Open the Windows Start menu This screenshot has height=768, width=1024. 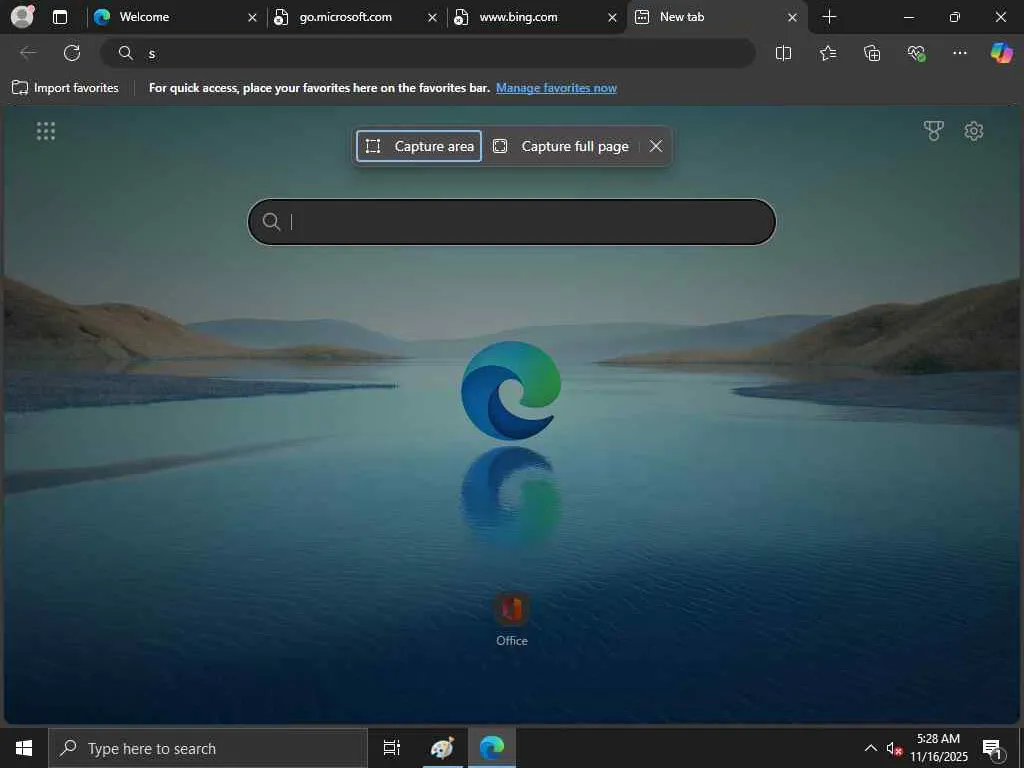pos(24,748)
